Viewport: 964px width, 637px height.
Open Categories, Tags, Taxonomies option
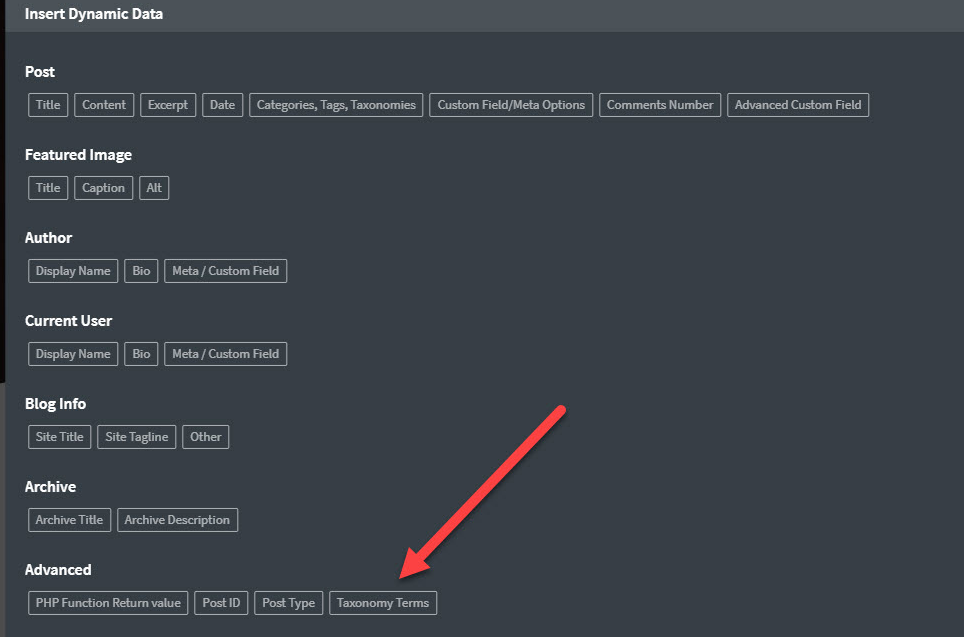[336, 105]
